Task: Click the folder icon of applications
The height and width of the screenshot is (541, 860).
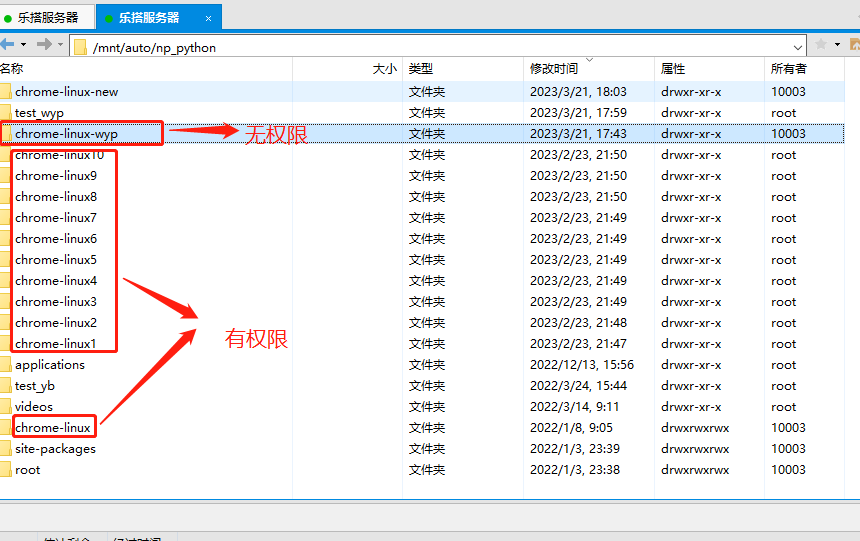Action: click(5, 365)
